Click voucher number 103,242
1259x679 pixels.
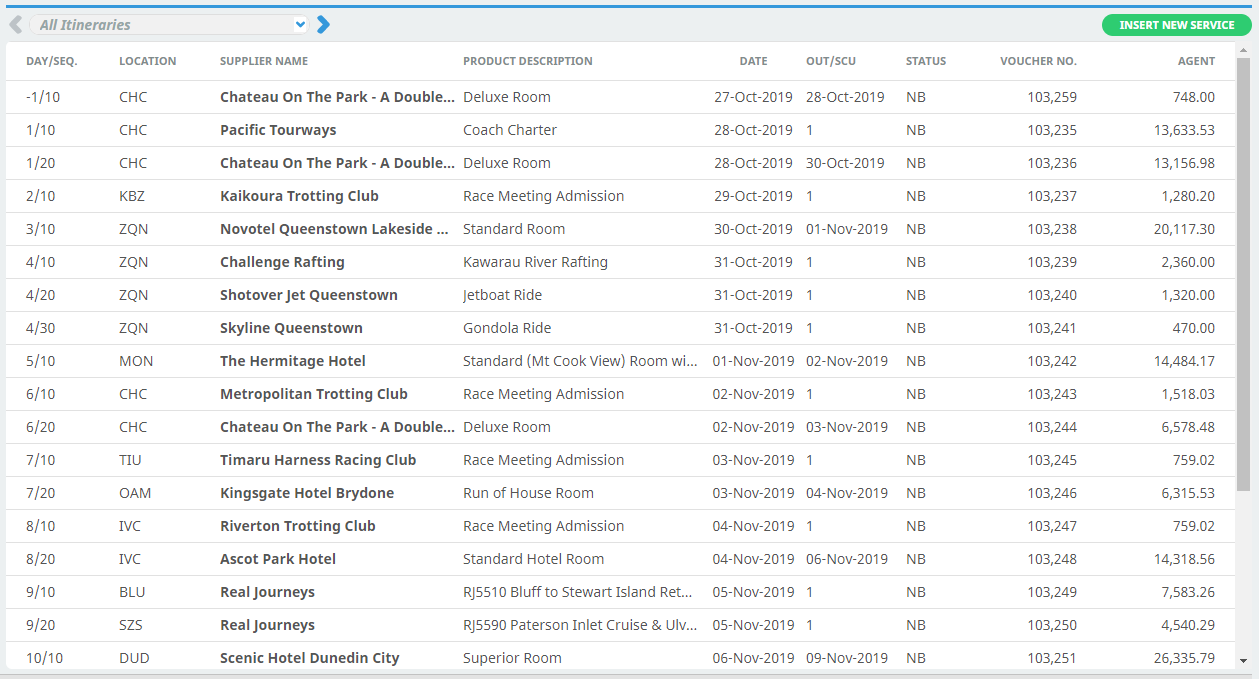click(1052, 361)
